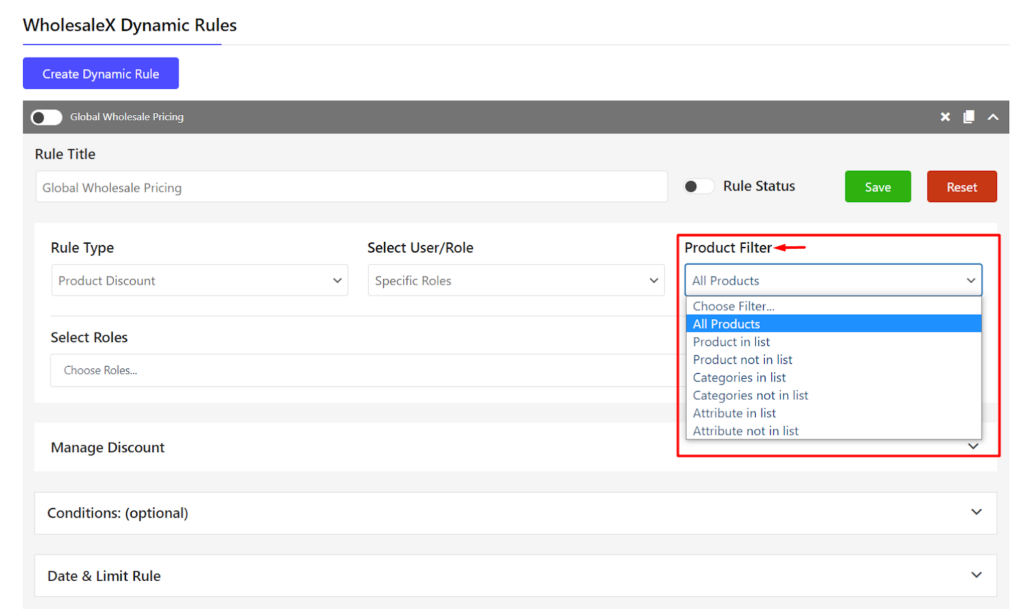Screen dimensions: 1024x609
Task: Reset the rule settings
Action: coord(962,187)
